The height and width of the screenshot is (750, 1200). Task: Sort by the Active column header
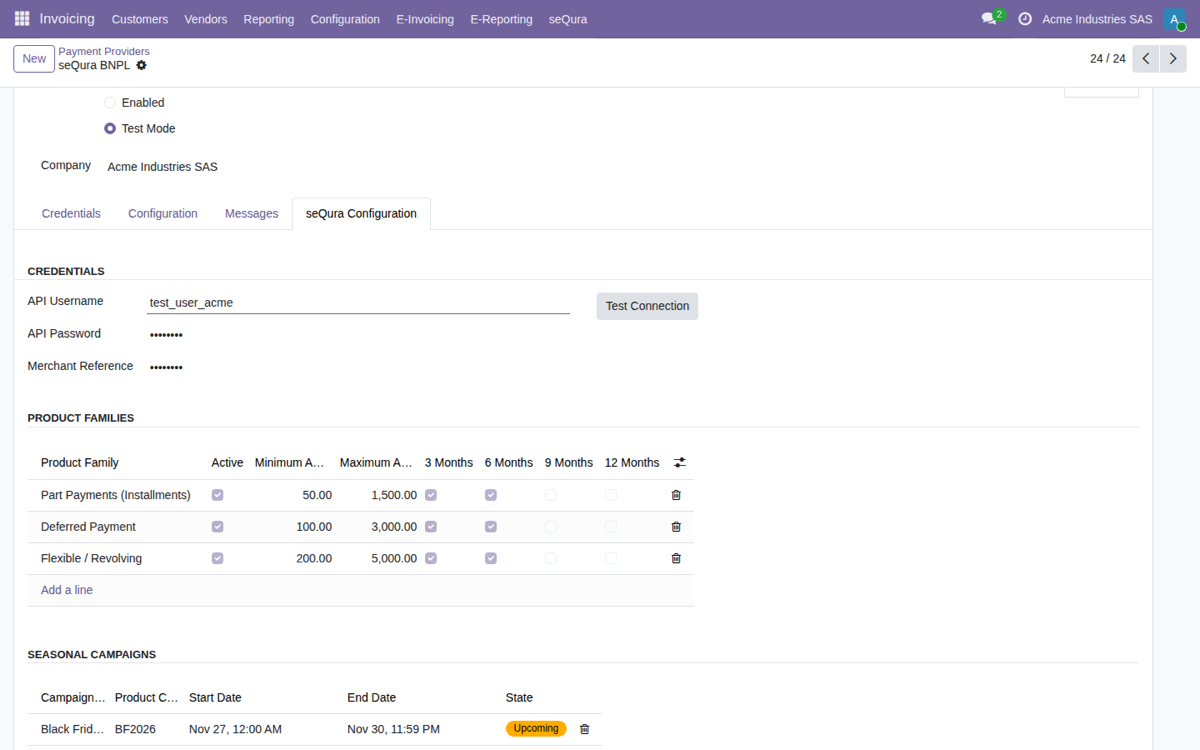pyautogui.click(x=227, y=463)
